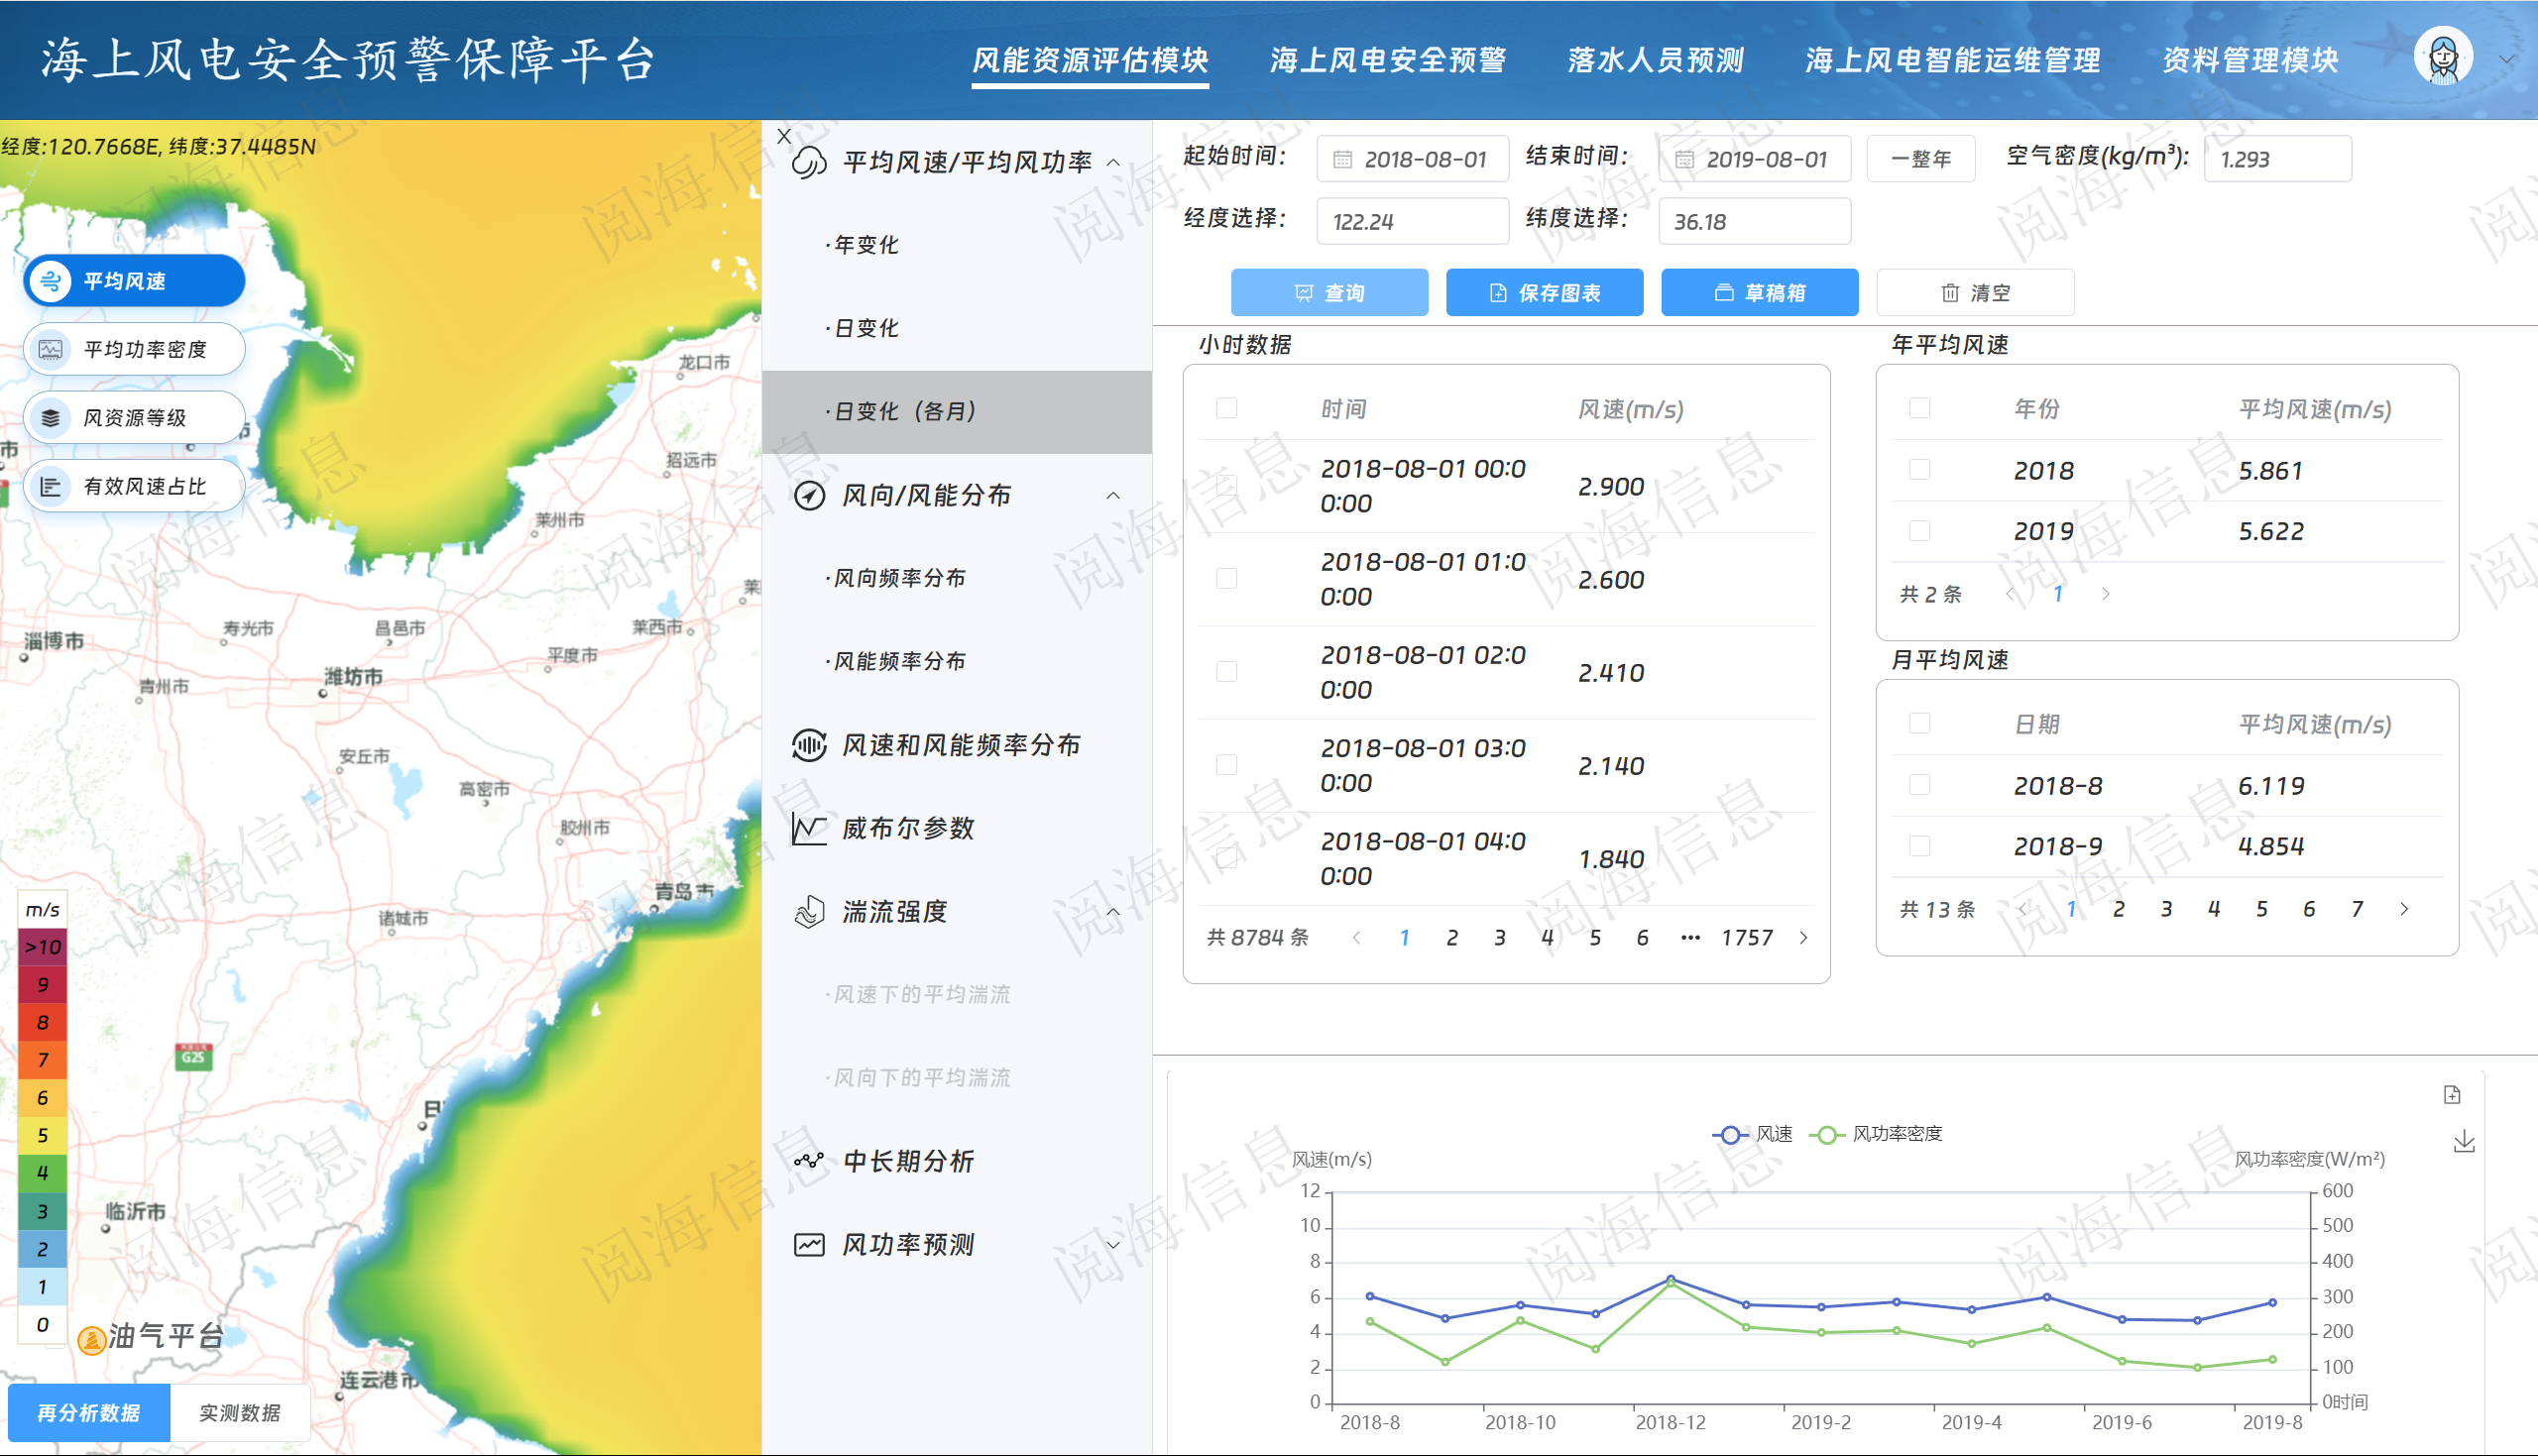
Task: Open the user account dropdown arrow
Action: click(2506, 59)
